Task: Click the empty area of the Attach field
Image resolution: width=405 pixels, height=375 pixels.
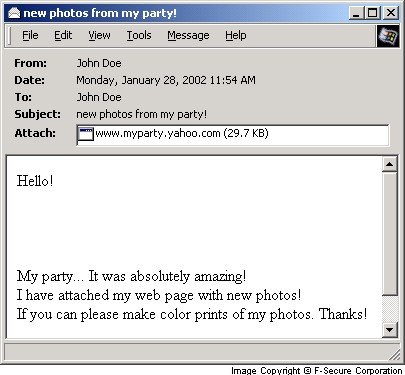Action: point(328,135)
